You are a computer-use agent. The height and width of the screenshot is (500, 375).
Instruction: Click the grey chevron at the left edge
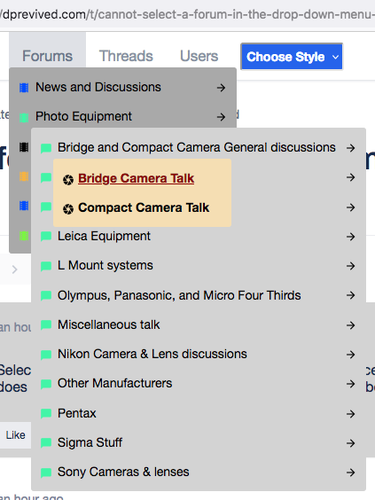tap(14, 269)
